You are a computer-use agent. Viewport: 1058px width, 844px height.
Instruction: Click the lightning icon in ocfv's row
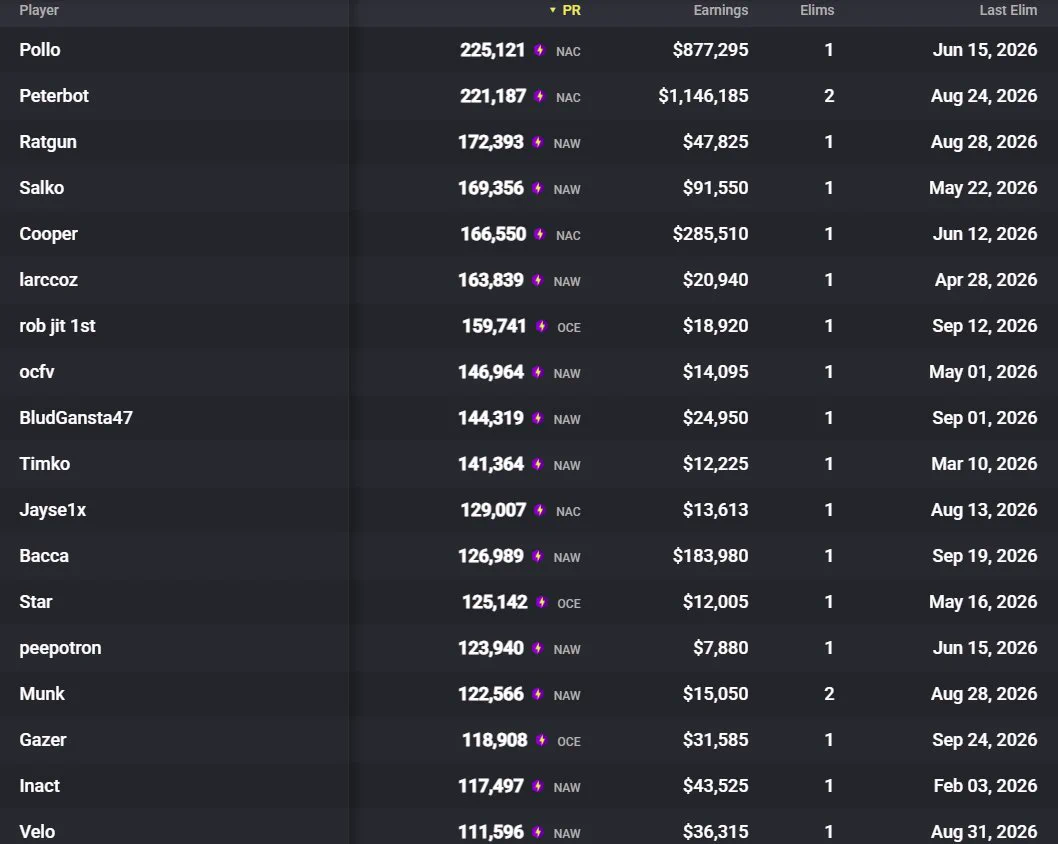[537, 372]
